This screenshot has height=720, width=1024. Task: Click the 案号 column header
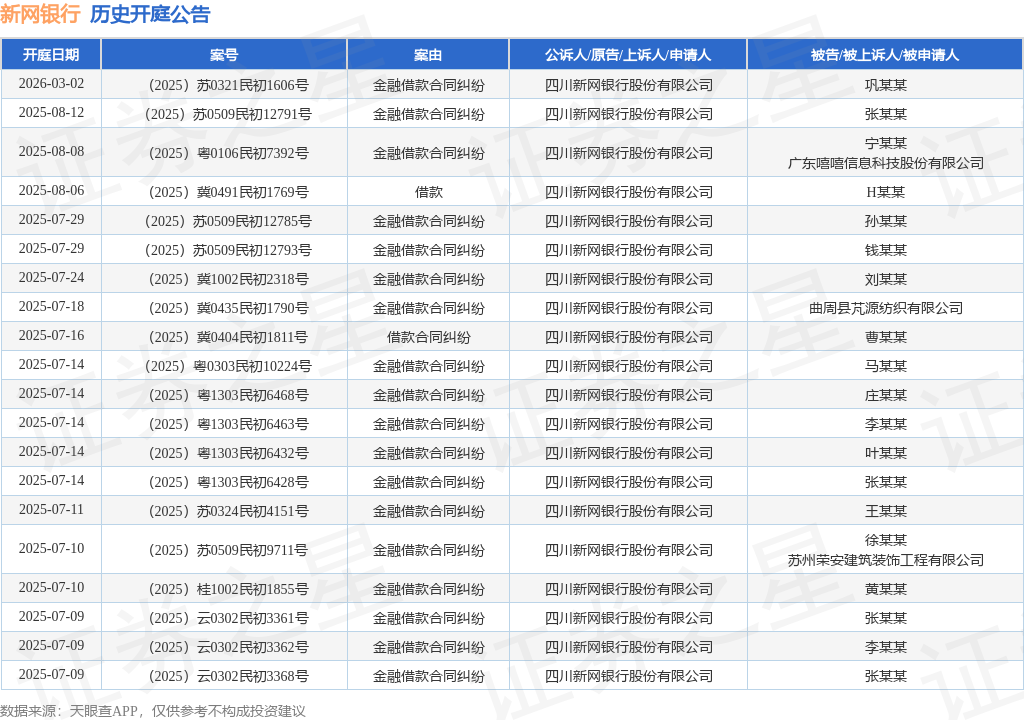click(x=224, y=55)
